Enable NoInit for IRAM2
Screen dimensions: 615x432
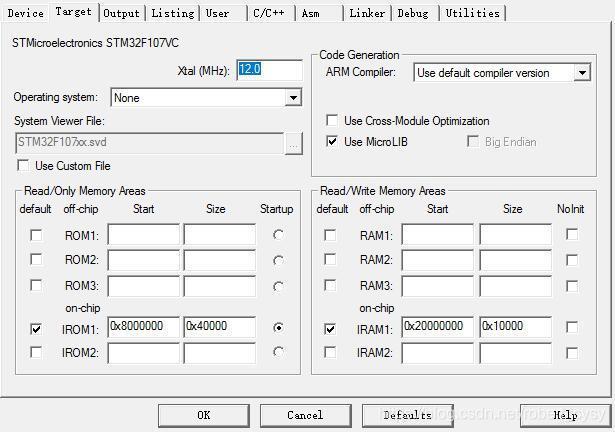click(x=572, y=353)
